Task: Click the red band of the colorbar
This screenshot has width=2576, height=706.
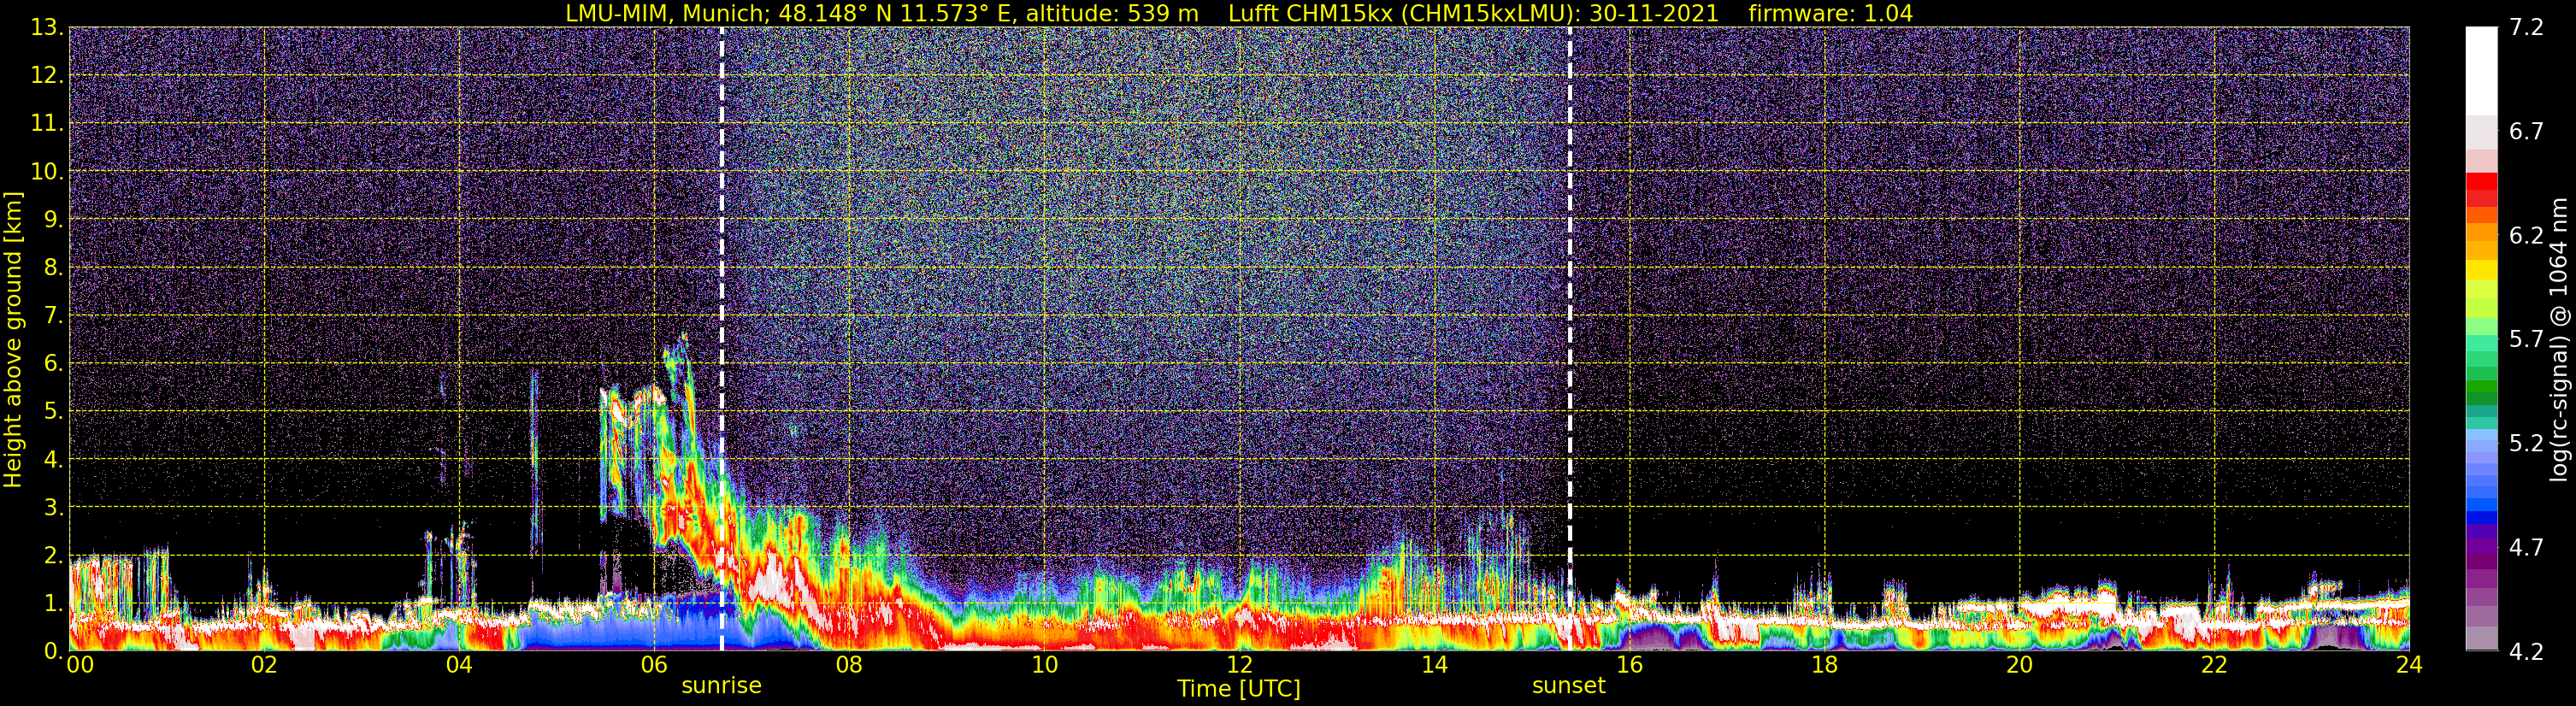Action: pyautogui.click(x=2481, y=190)
